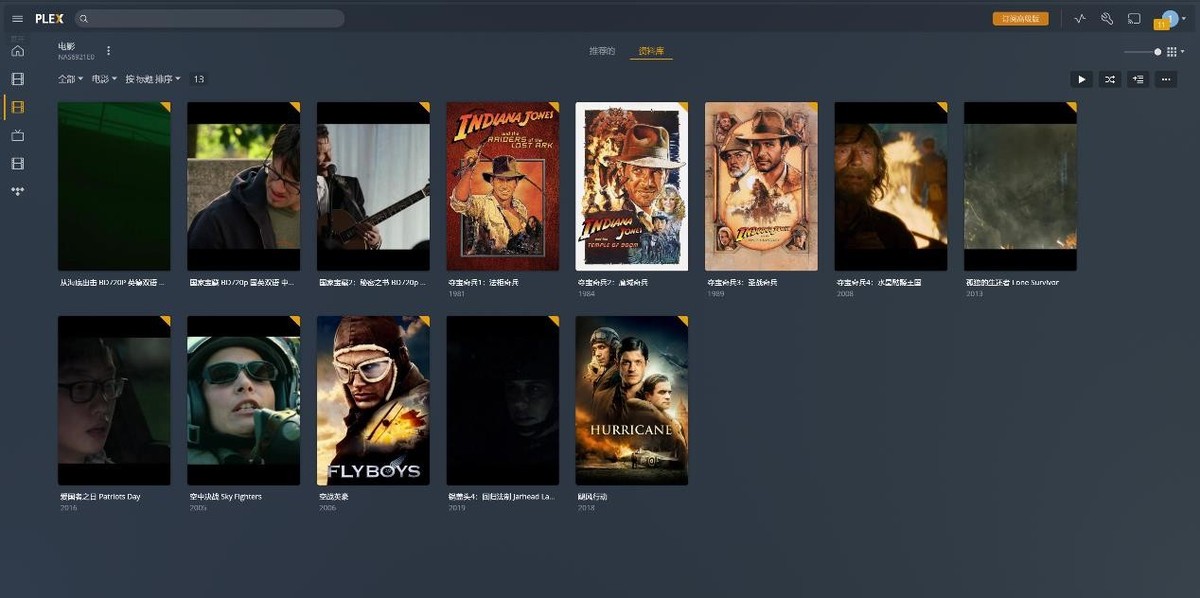Open the poster of man in black hoodie
The image size is (1200, 598).
point(243,186)
